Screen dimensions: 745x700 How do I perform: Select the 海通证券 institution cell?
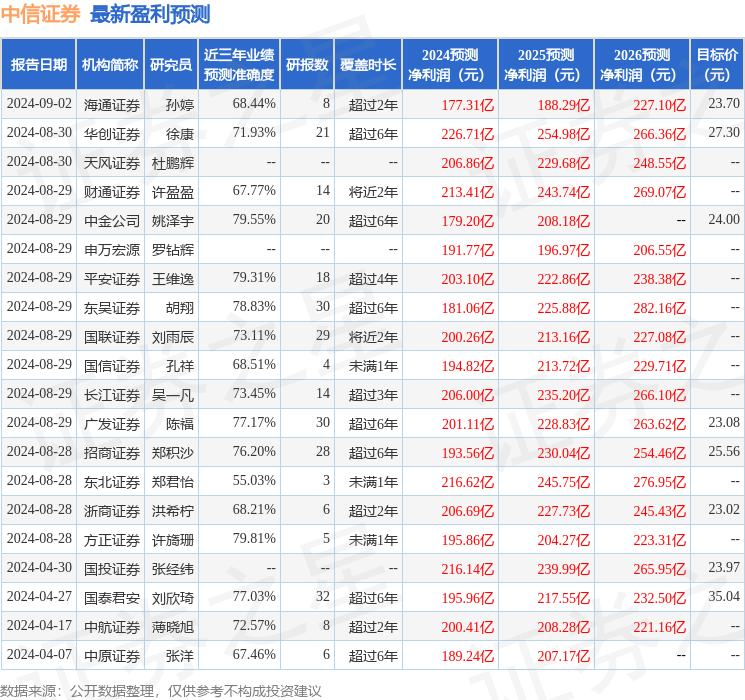point(112,105)
